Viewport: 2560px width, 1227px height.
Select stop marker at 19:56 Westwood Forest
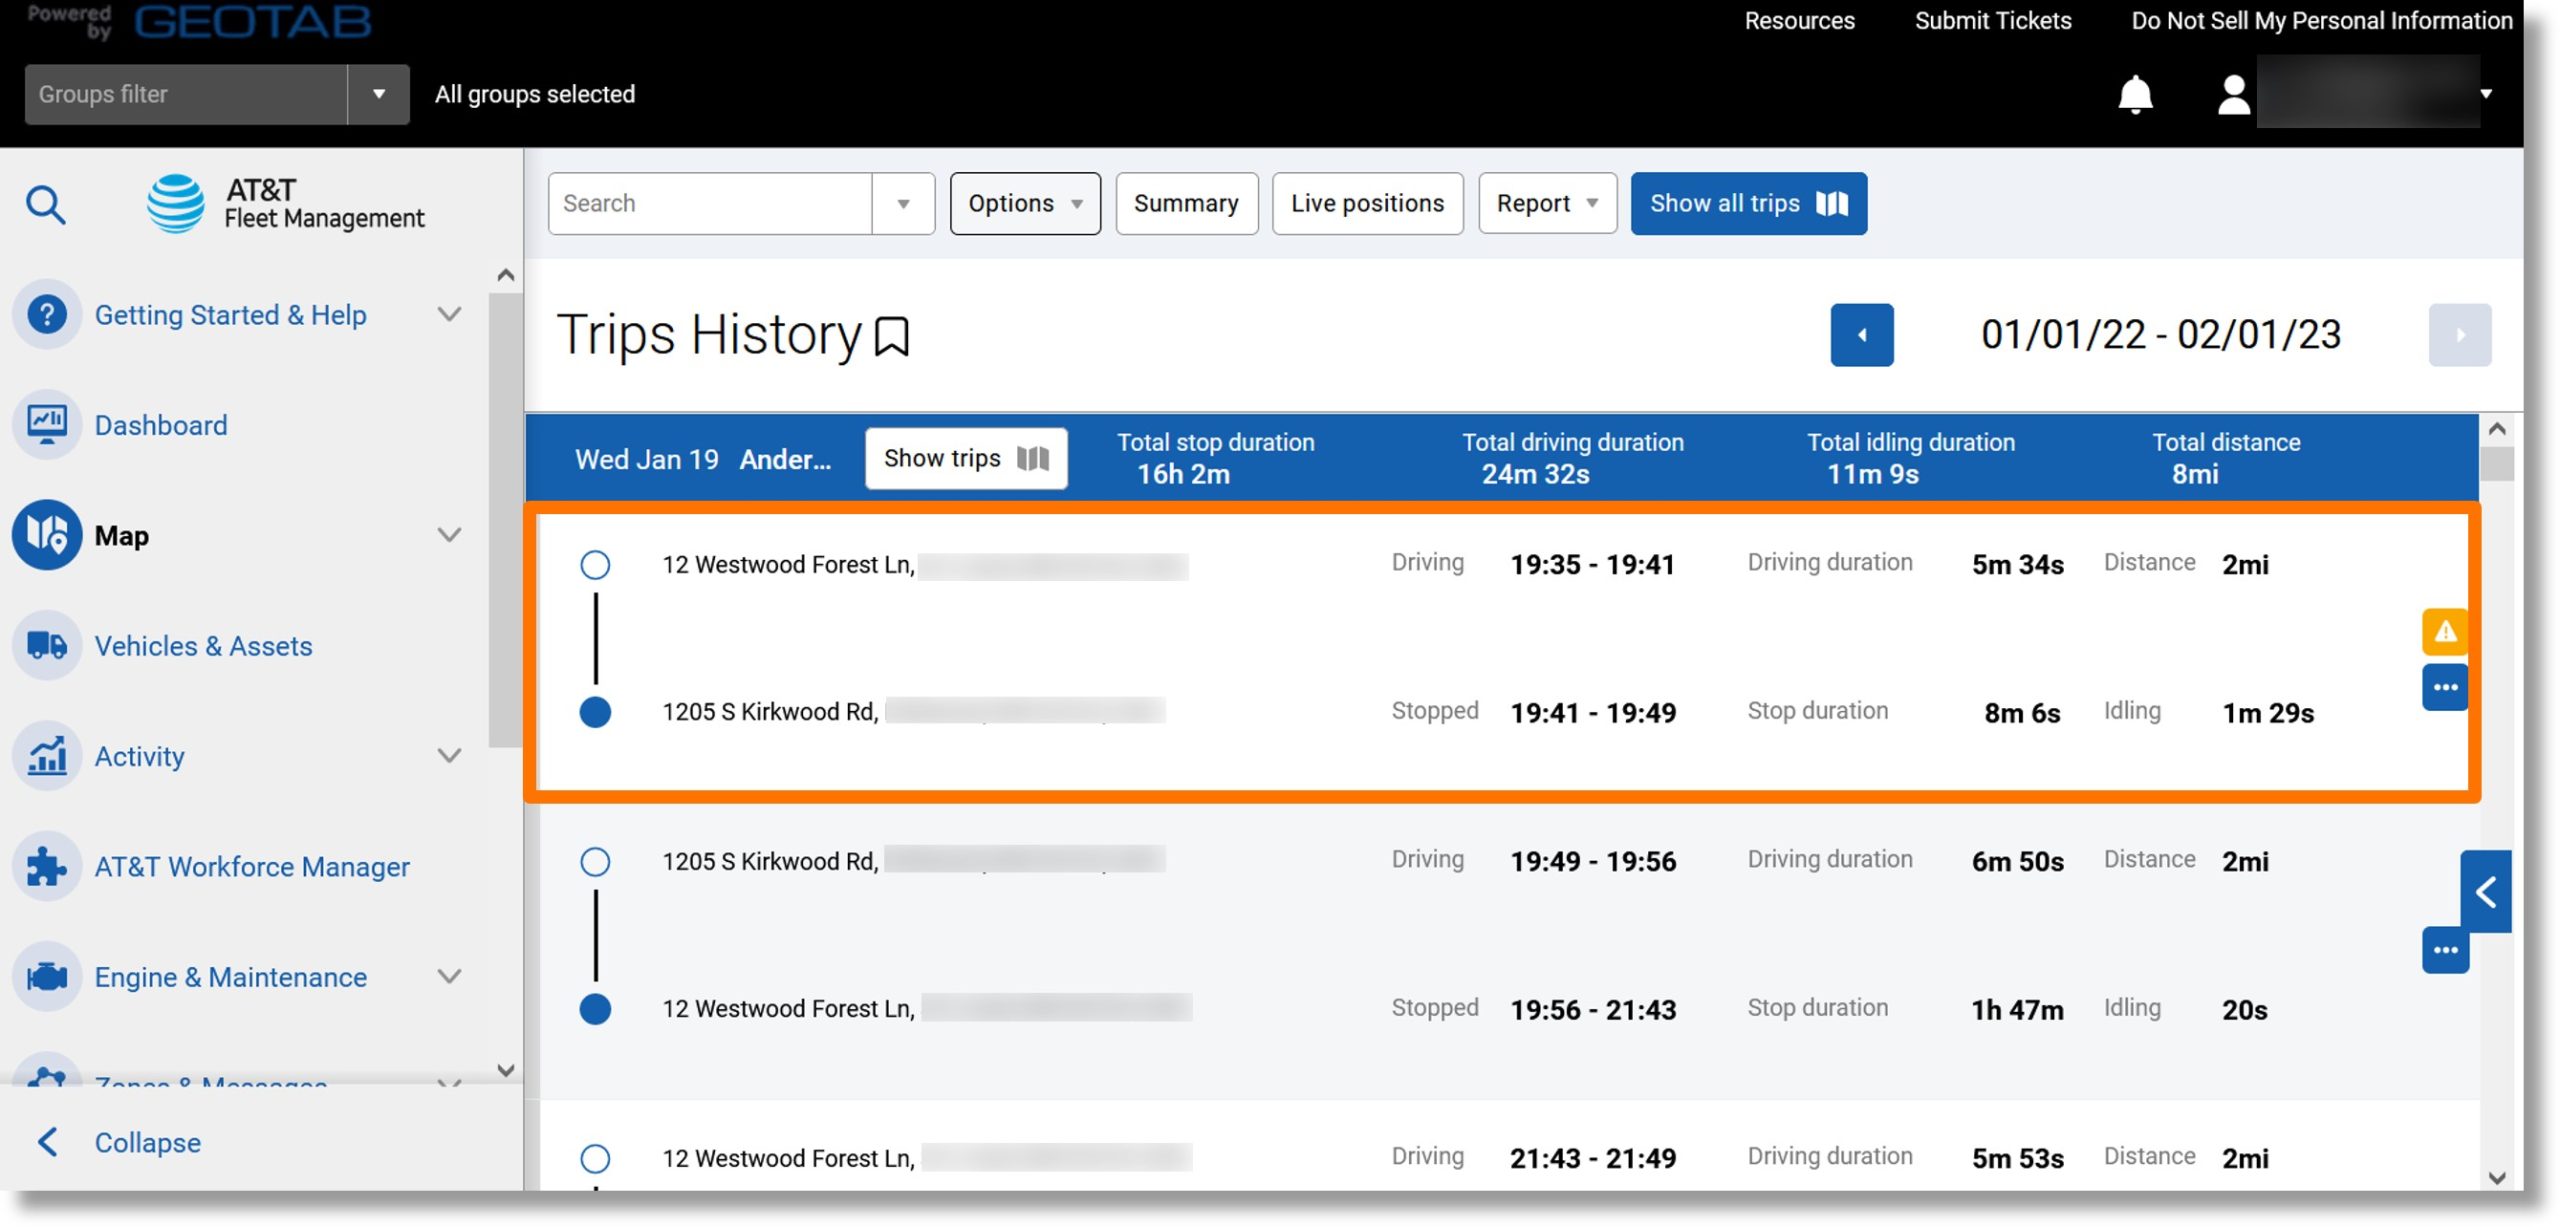pos(595,1009)
